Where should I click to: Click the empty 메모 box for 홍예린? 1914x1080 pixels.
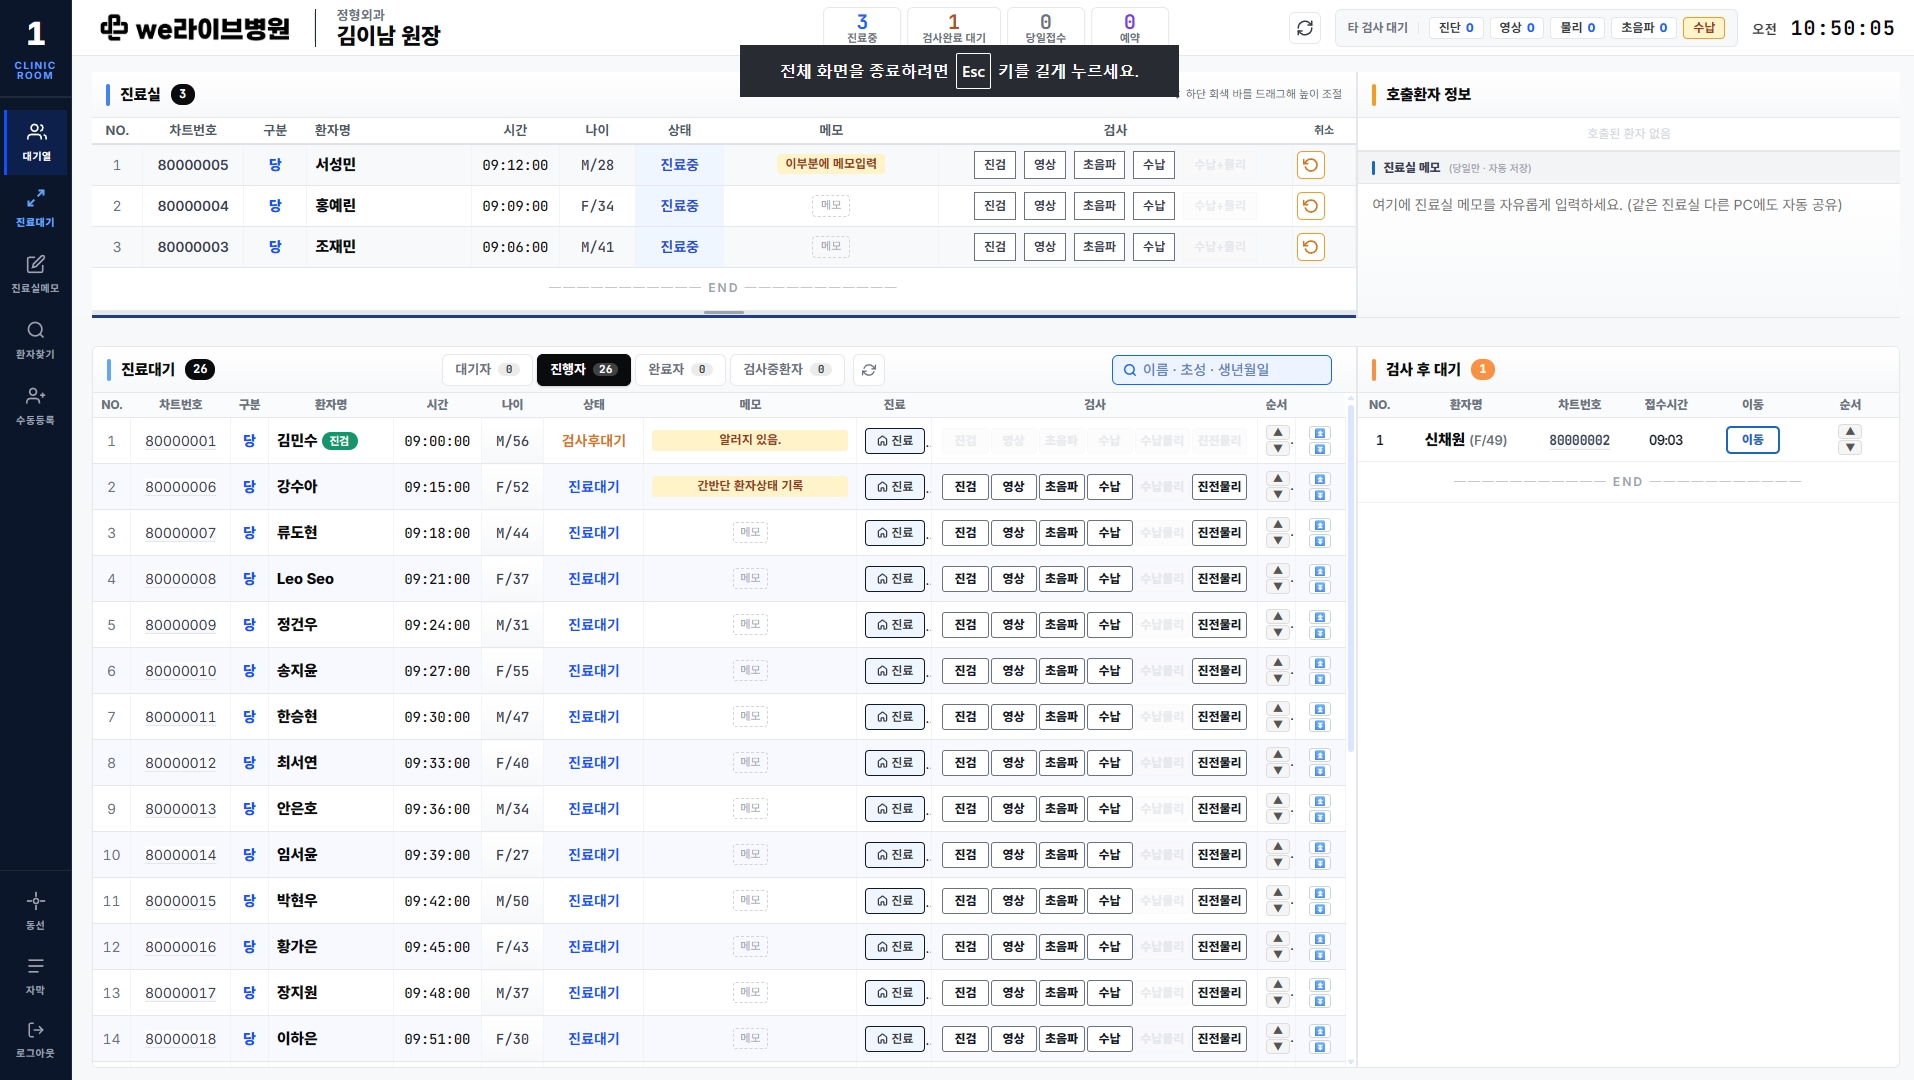[831, 206]
